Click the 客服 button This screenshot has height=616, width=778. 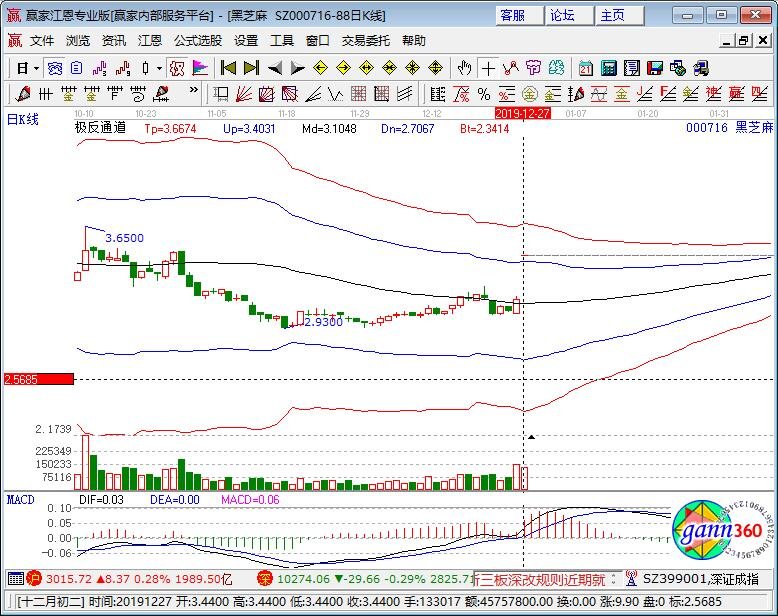point(519,15)
